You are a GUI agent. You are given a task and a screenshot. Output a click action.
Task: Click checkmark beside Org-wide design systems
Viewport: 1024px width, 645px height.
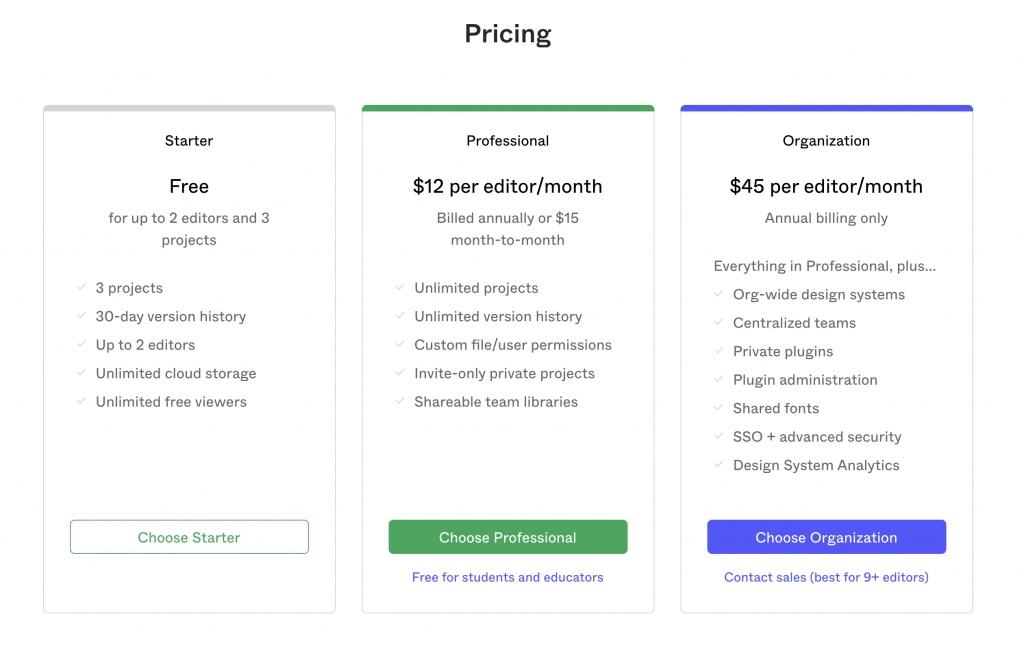tap(718, 294)
